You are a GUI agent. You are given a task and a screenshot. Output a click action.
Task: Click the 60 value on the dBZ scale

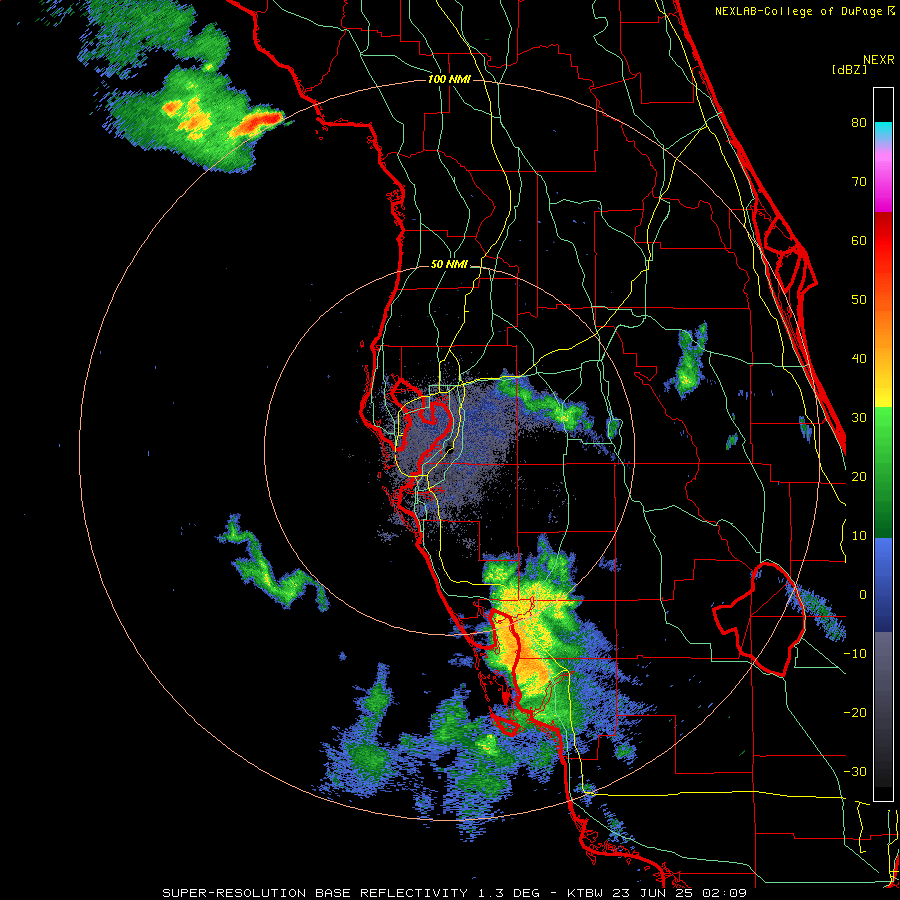[859, 240]
